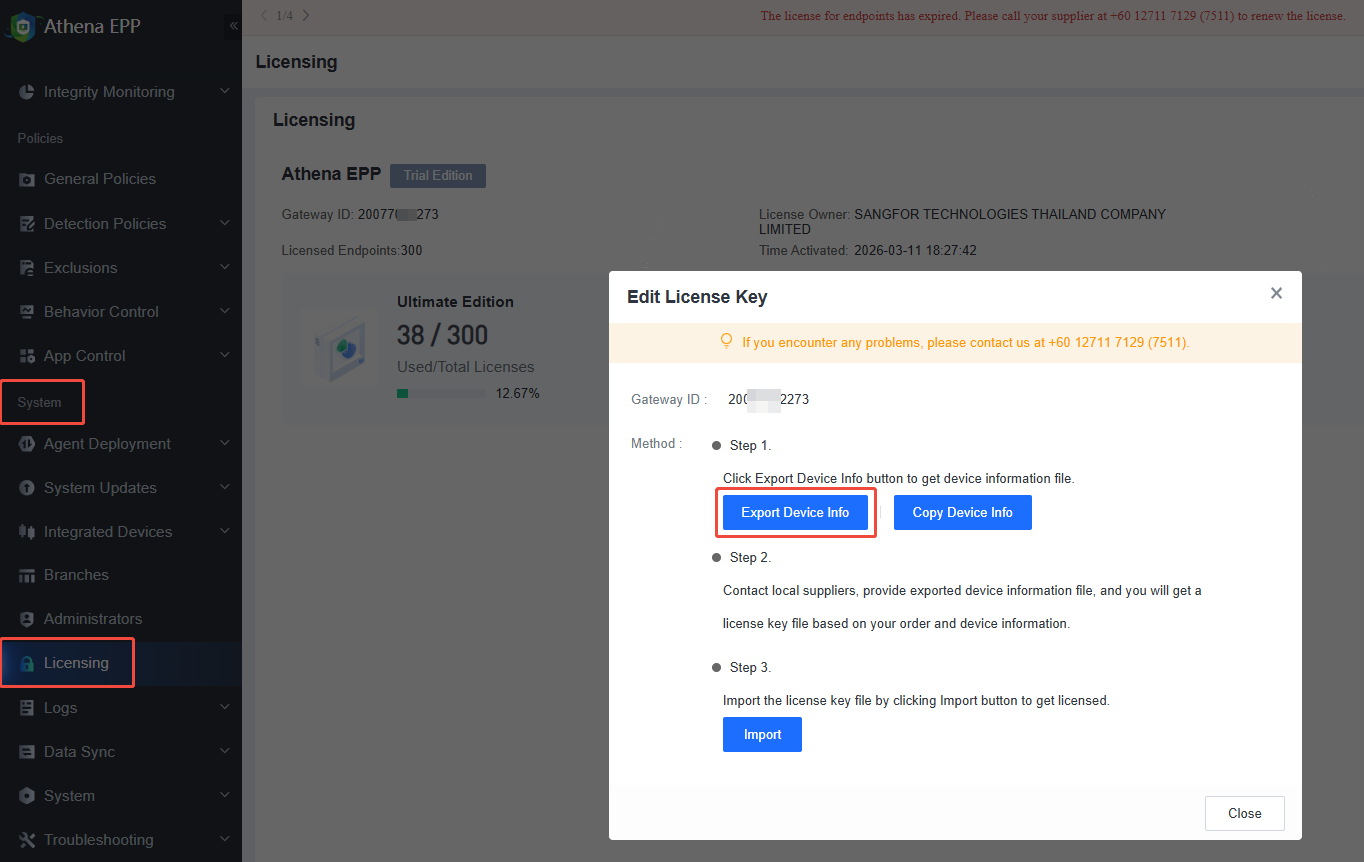Expand the Detection Policies chevron

224,223
